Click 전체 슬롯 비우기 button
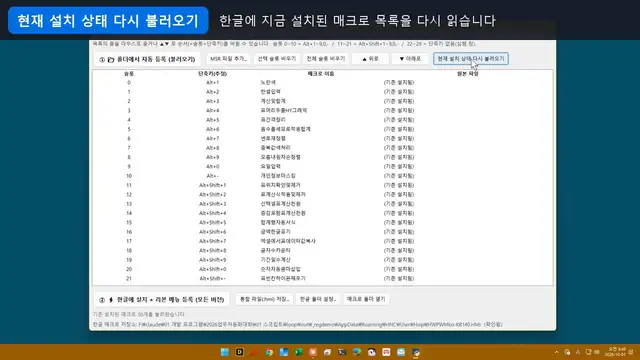Image resolution: width=640 pixels, height=360 pixels. tap(326, 59)
